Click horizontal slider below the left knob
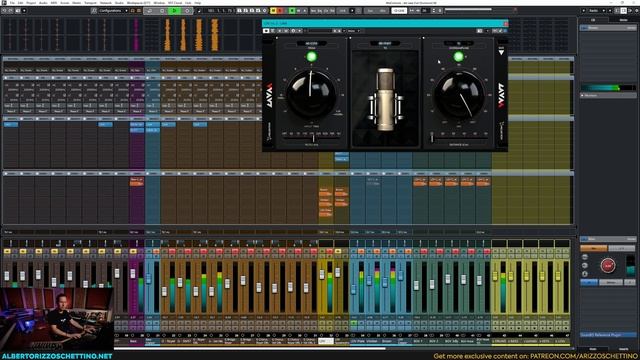This screenshot has width=640, height=360. coord(312,139)
